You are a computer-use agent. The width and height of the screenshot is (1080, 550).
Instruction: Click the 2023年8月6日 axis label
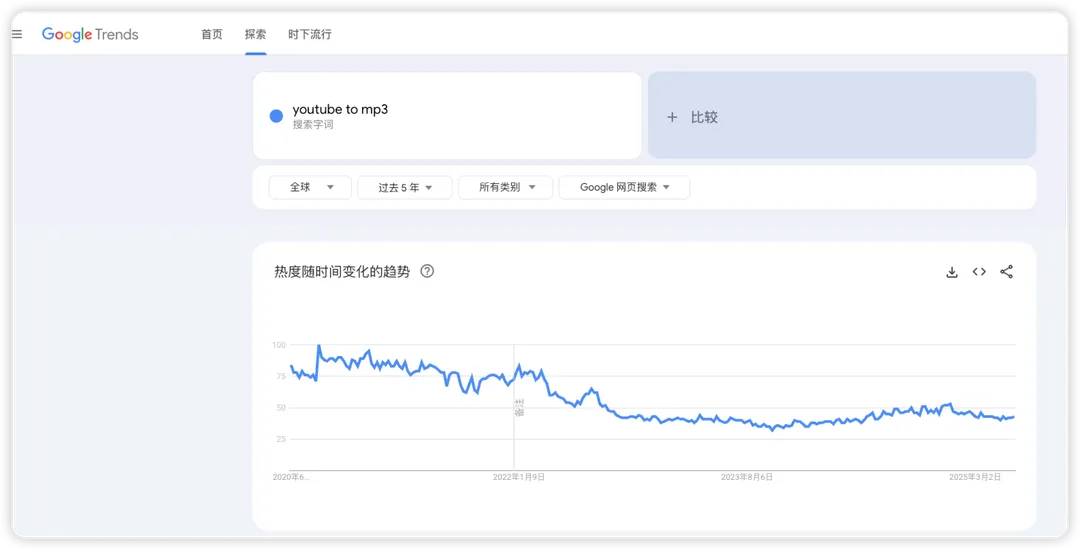747,476
